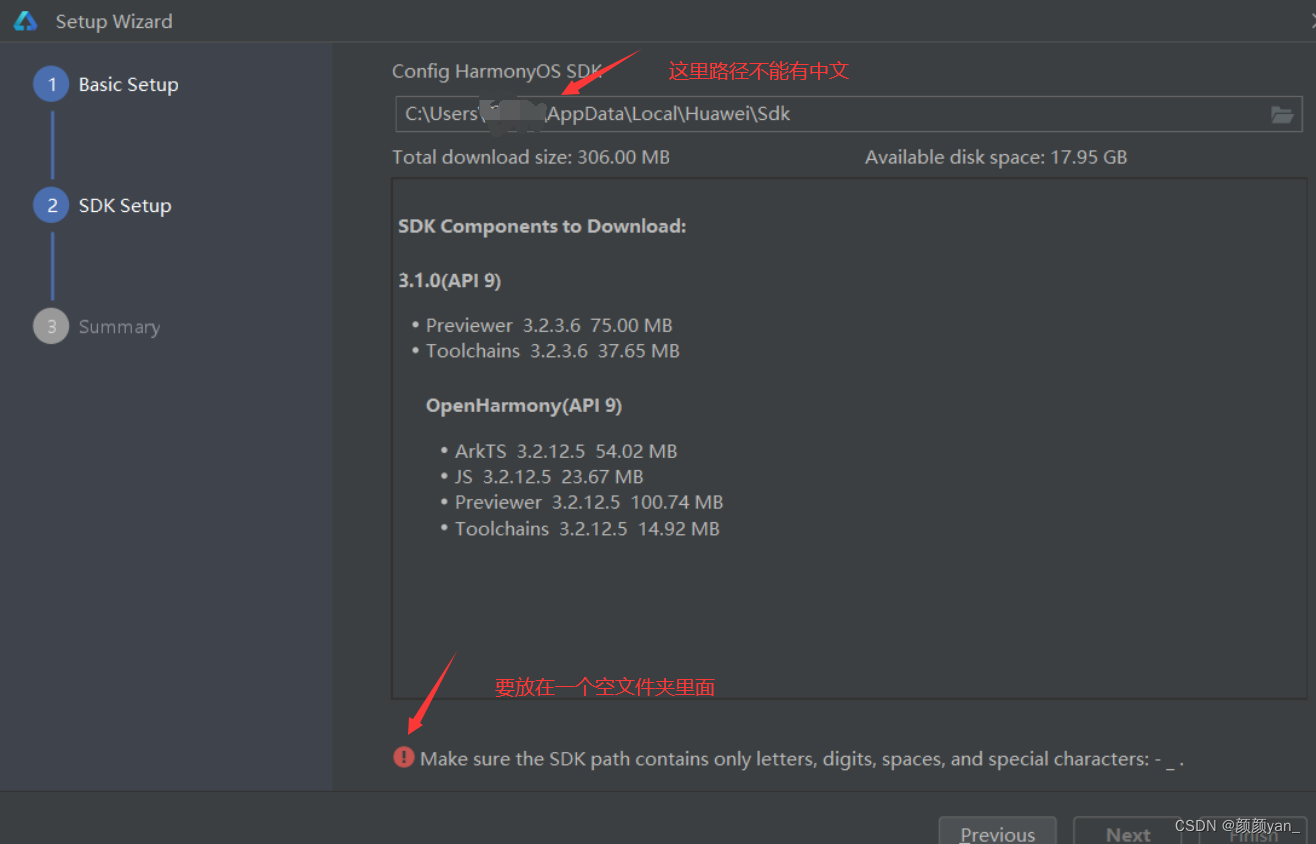The height and width of the screenshot is (844, 1316).
Task: Click JS 3.2.12.5 23.67 MB entry
Action: [x=549, y=477]
